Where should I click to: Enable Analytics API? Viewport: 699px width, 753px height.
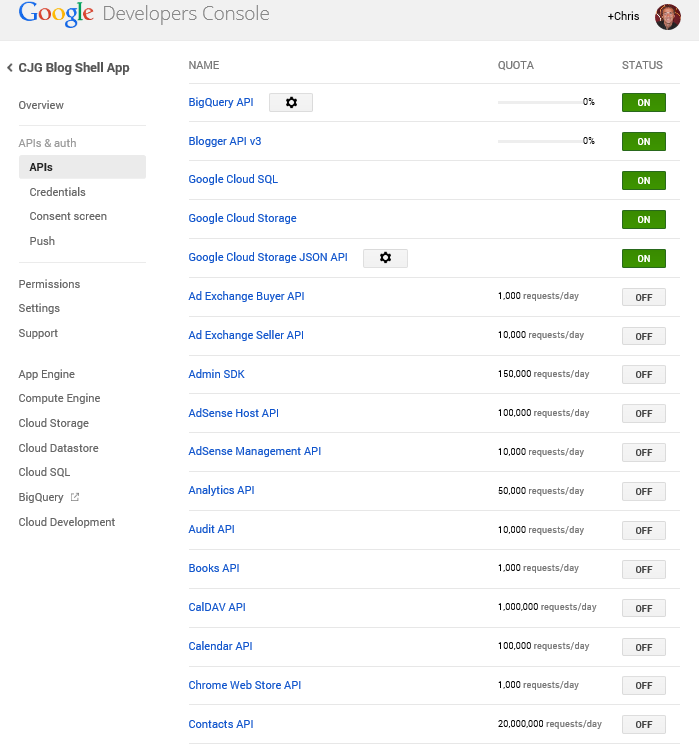click(x=643, y=491)
